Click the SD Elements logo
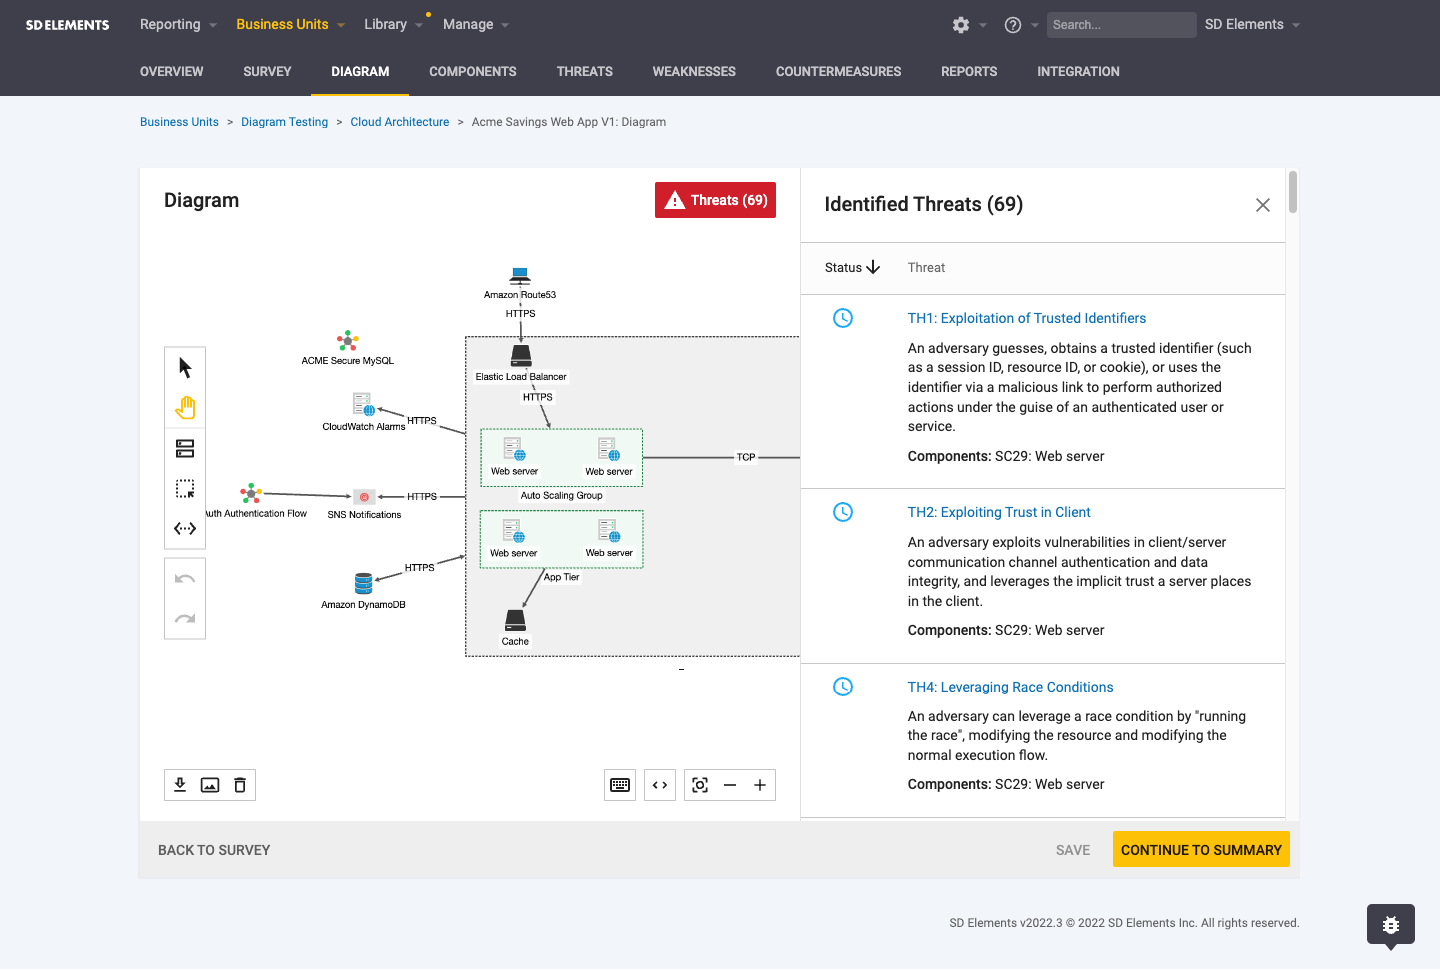The width and height of the screenshot is (1440, 970). click(67, 25)
